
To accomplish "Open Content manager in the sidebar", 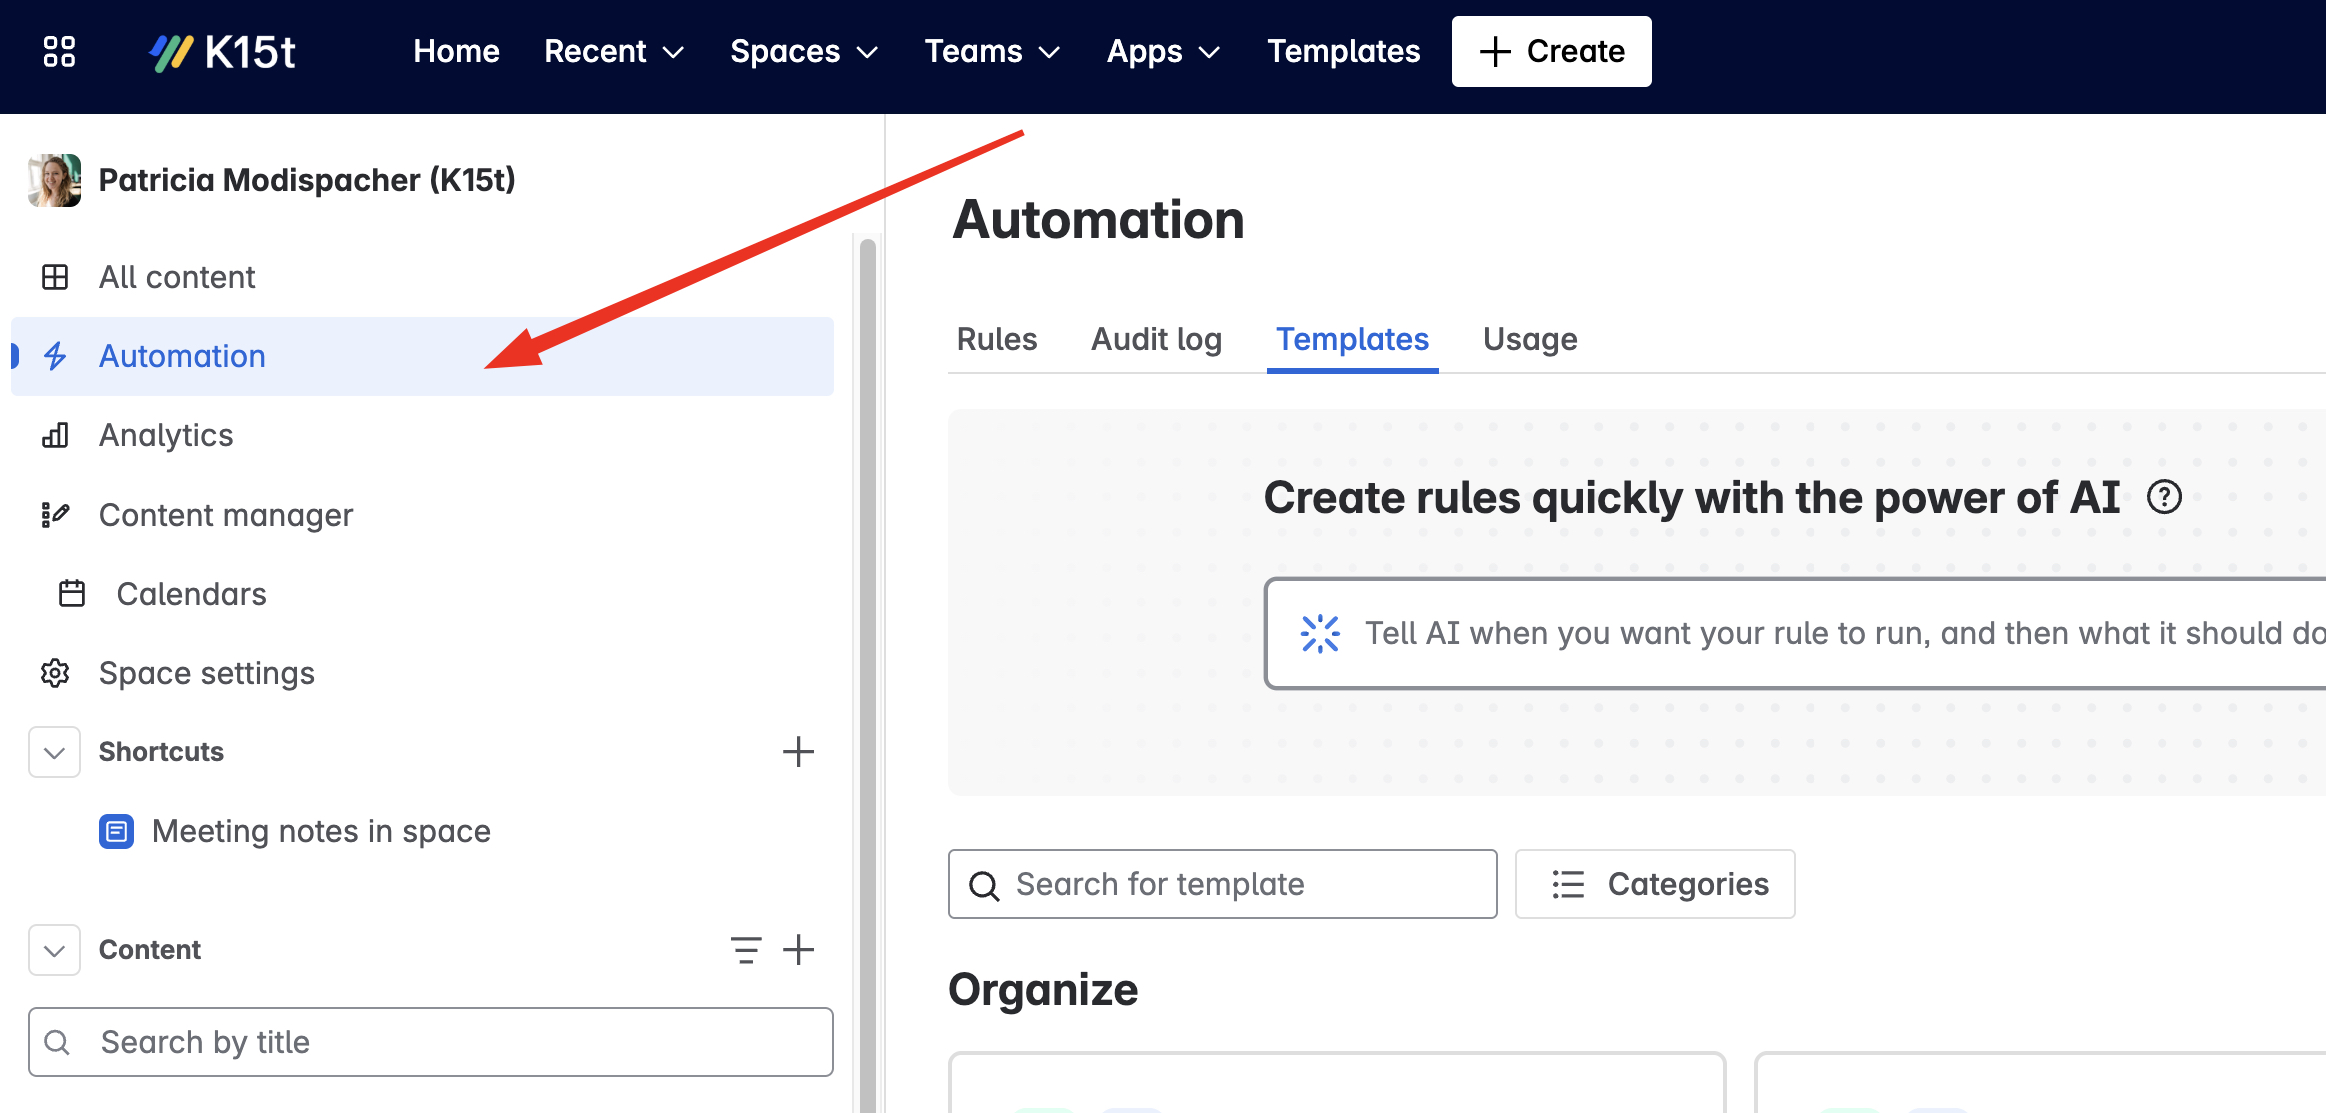I will coord(422,515).
